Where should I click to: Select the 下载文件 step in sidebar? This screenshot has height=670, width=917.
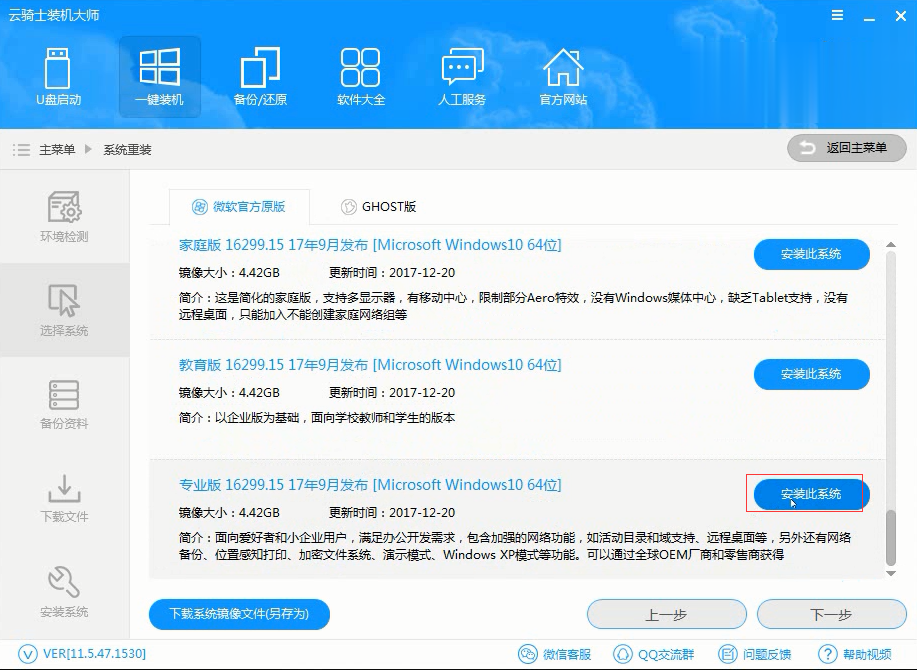point(64,498)
